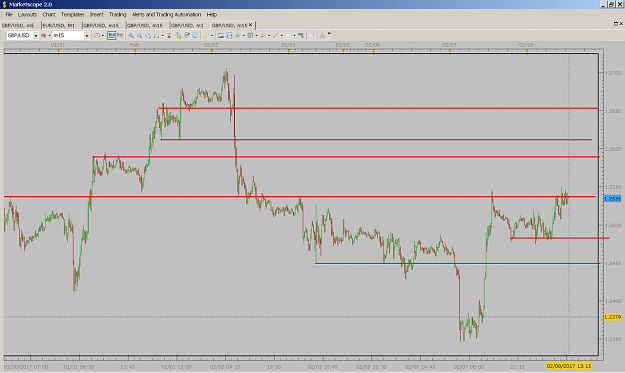The height and width of the screenshot is (373, 625).
Task: Open the pencil tool dropdown arrow
Action: point(212,35)
